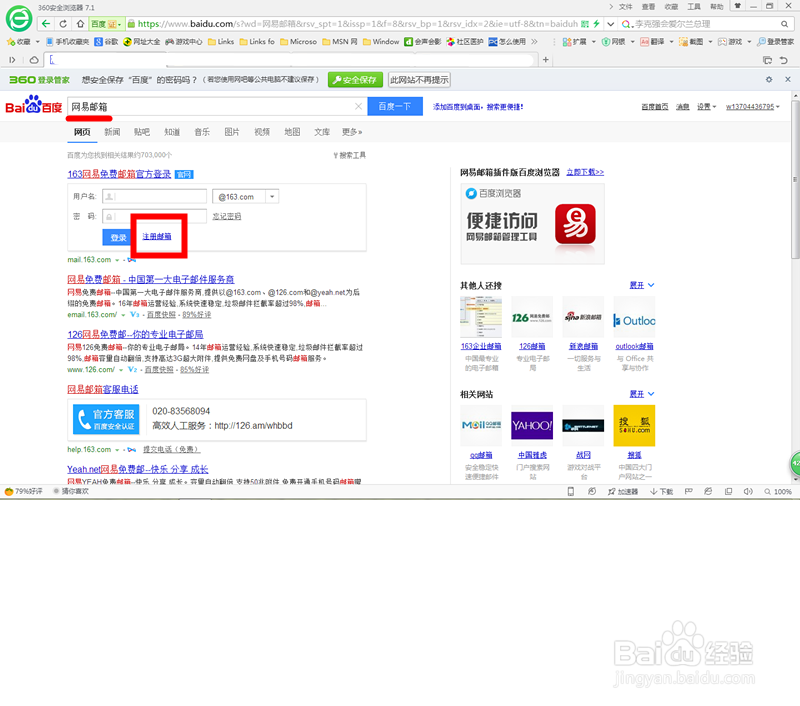
Task: Click the page vertical scrollbar thumb
Action: coord(795,180)
